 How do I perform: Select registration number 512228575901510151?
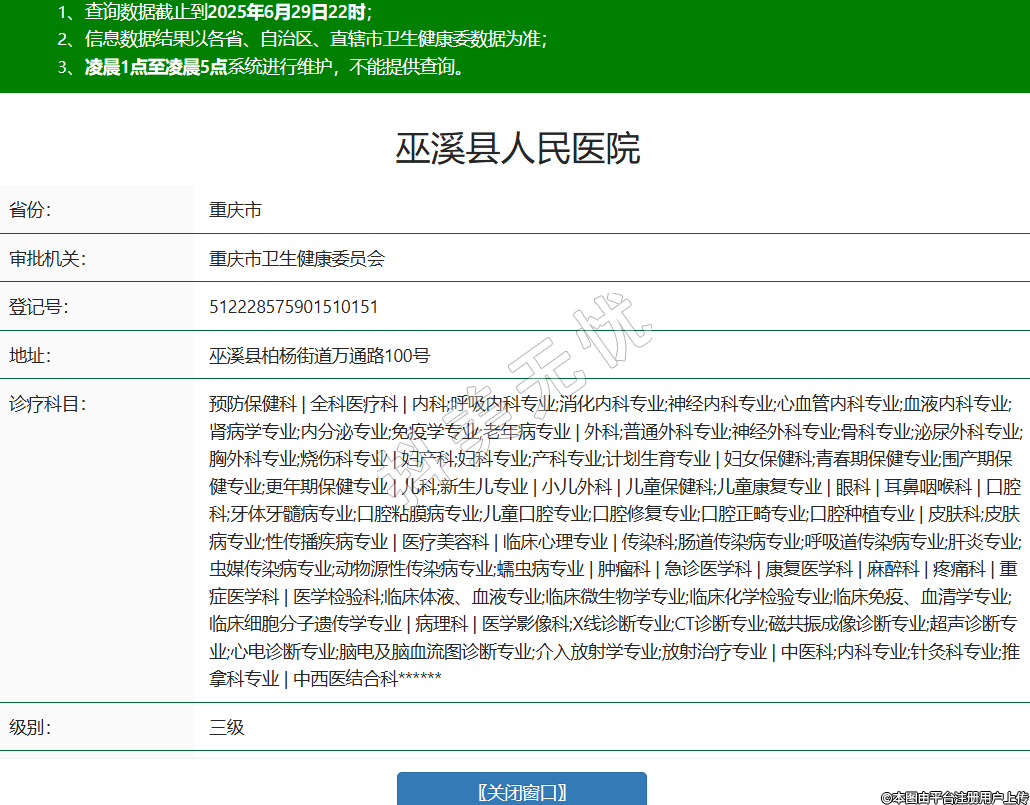(x=293, y=306)
